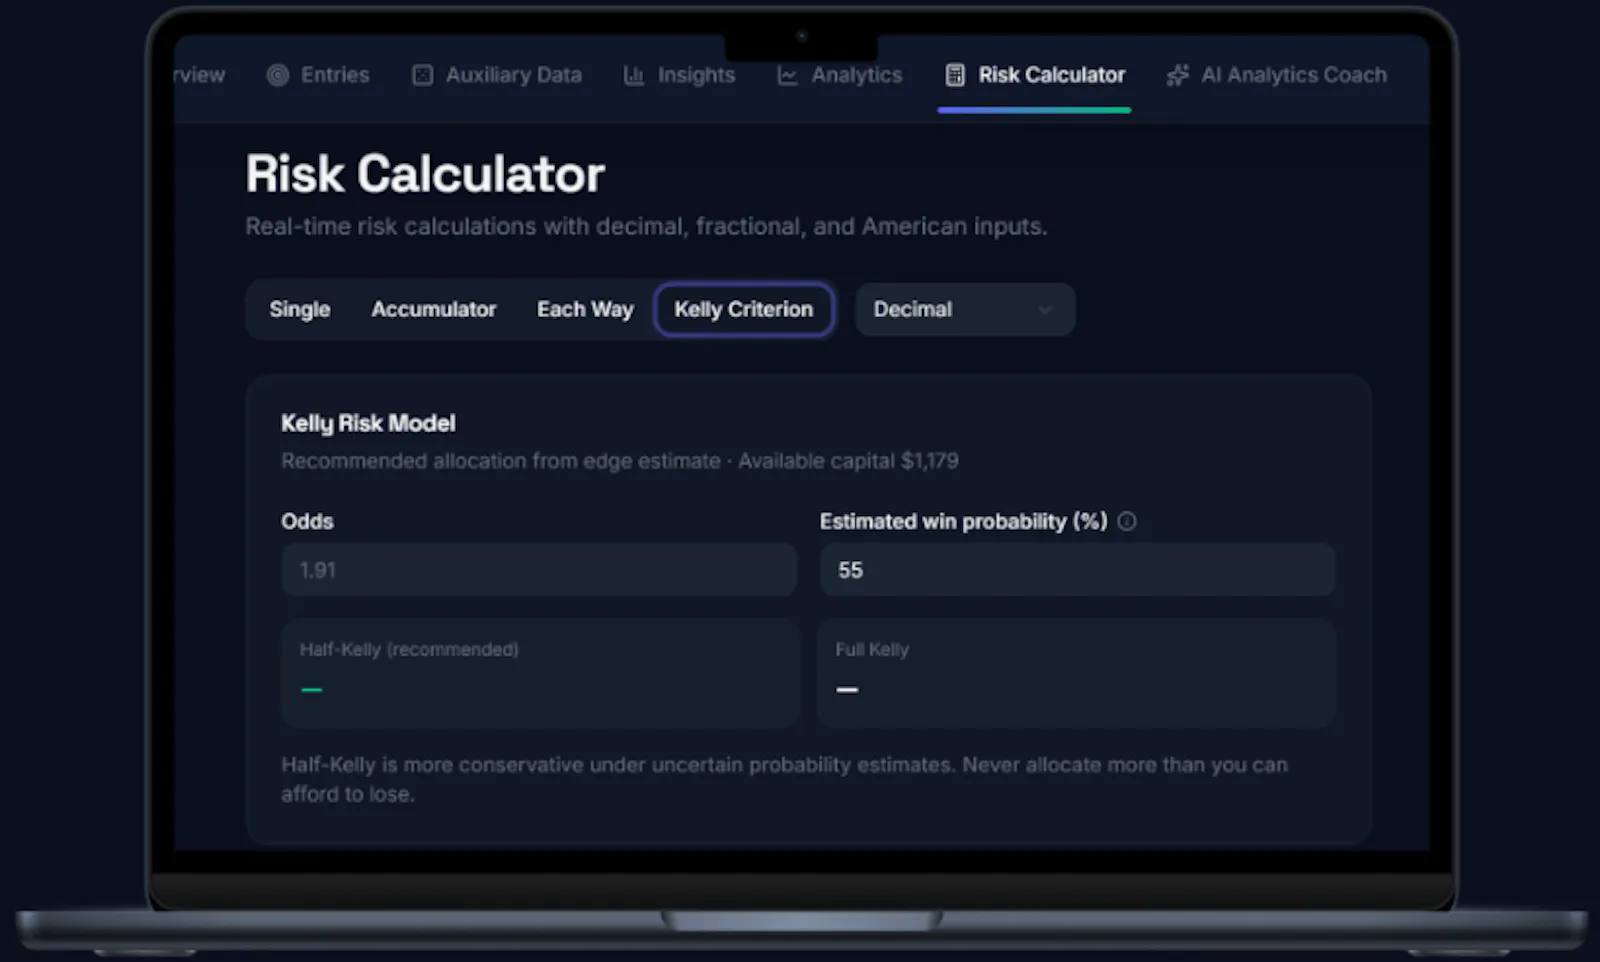Image resolution: width=1600 pixels, height=962 pixels.
Task: Click the partially visible Overview tab
Action: click(x=199, y=75)
